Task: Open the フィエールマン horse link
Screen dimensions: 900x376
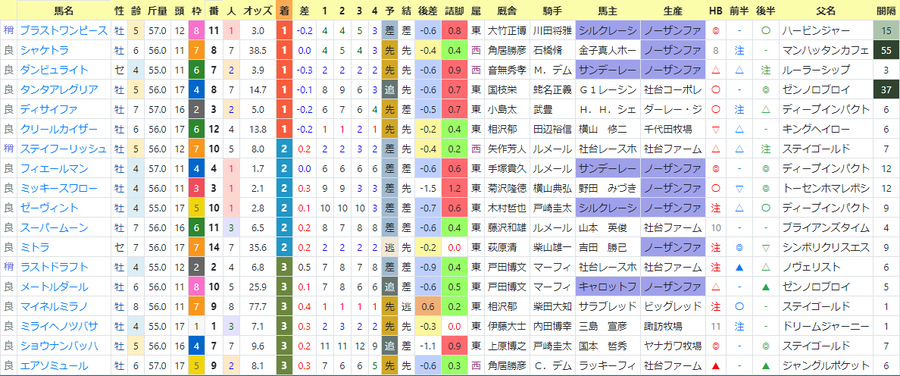Action: [54, 169]
